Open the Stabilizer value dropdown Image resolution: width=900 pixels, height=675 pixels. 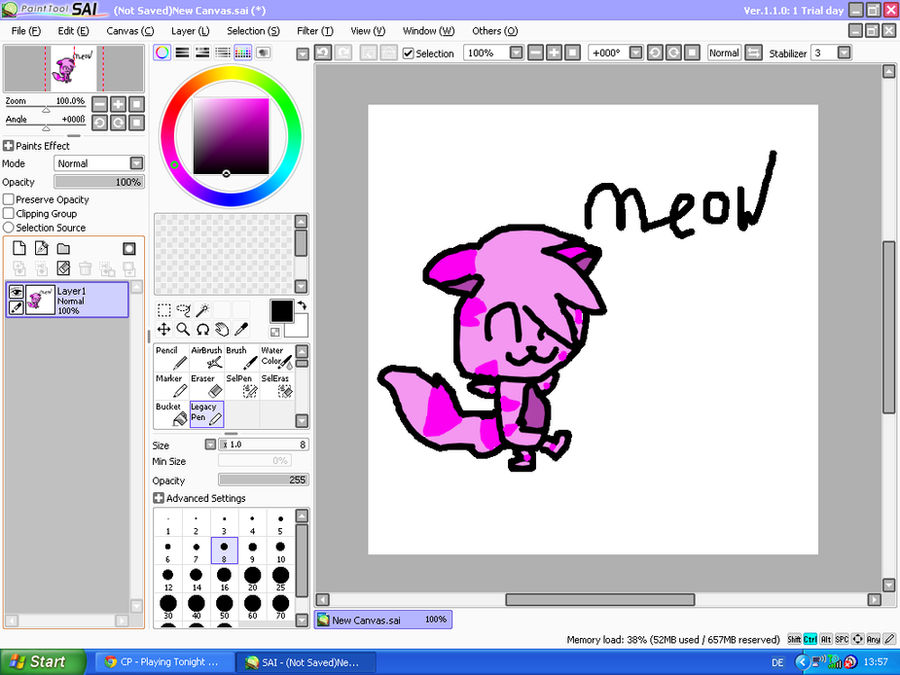coord(844,53)
